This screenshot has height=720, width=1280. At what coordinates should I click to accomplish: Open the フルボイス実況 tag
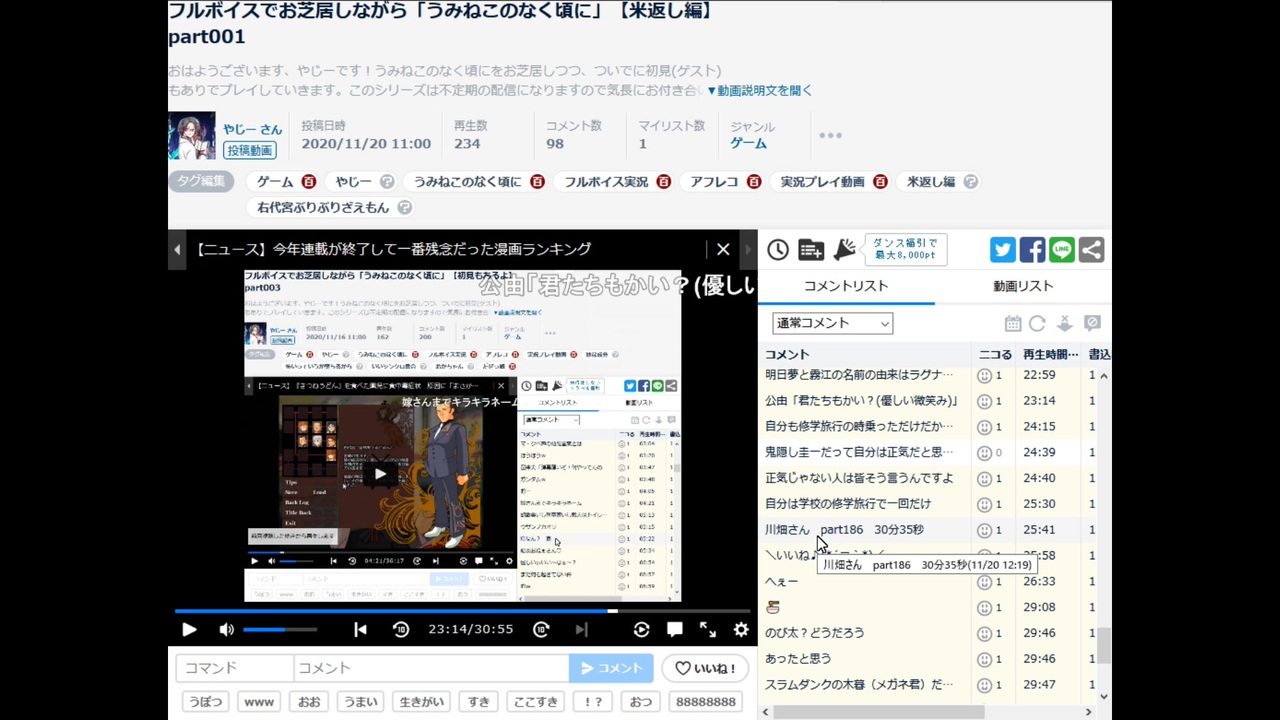tap(606, 182)
